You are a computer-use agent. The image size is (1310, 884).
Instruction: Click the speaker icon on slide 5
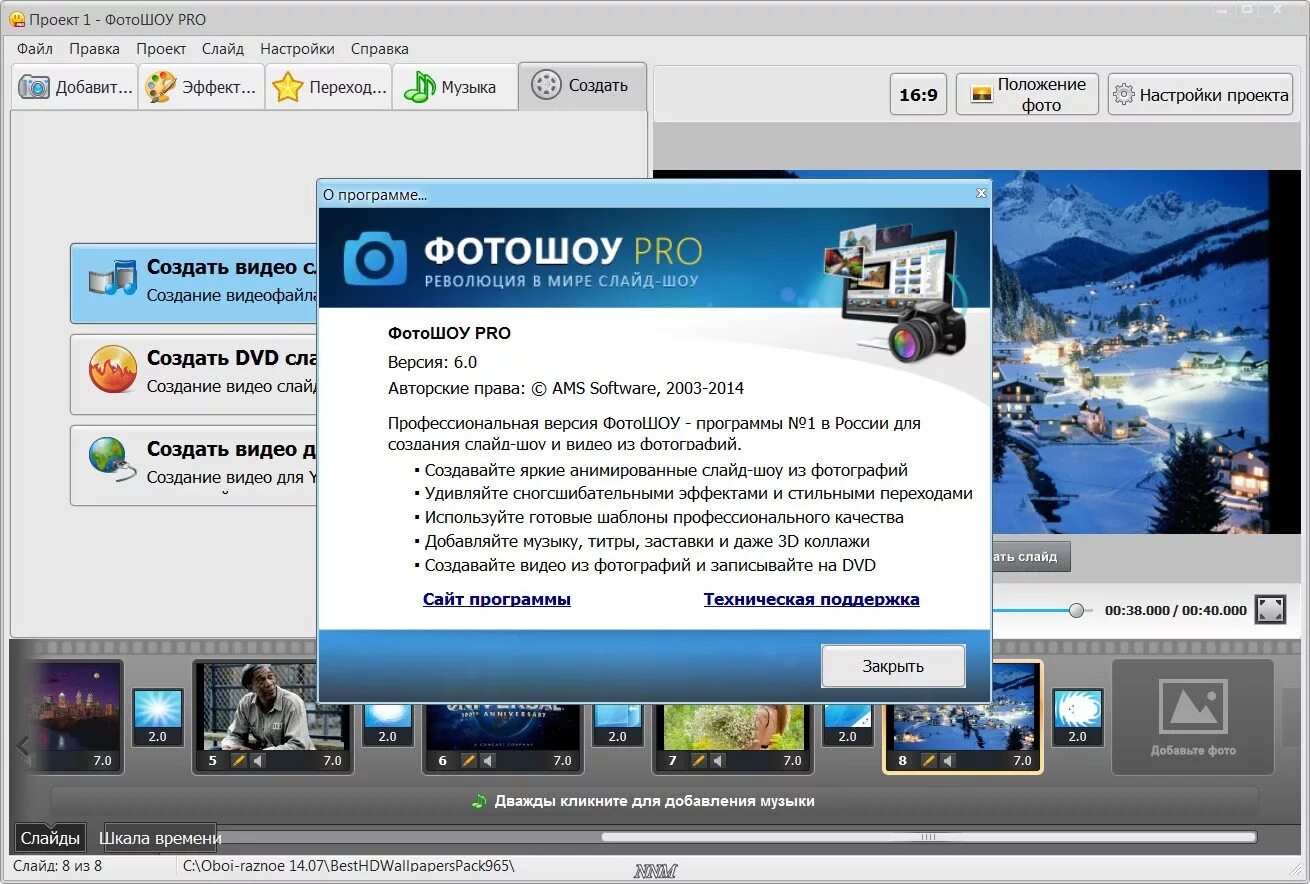(x=258, y=761)
